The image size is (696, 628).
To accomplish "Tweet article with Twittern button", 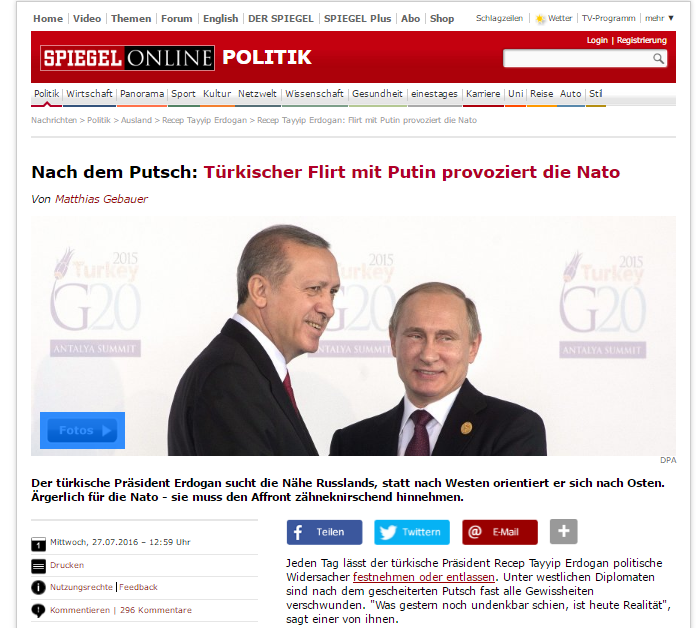I will (411, 532).
